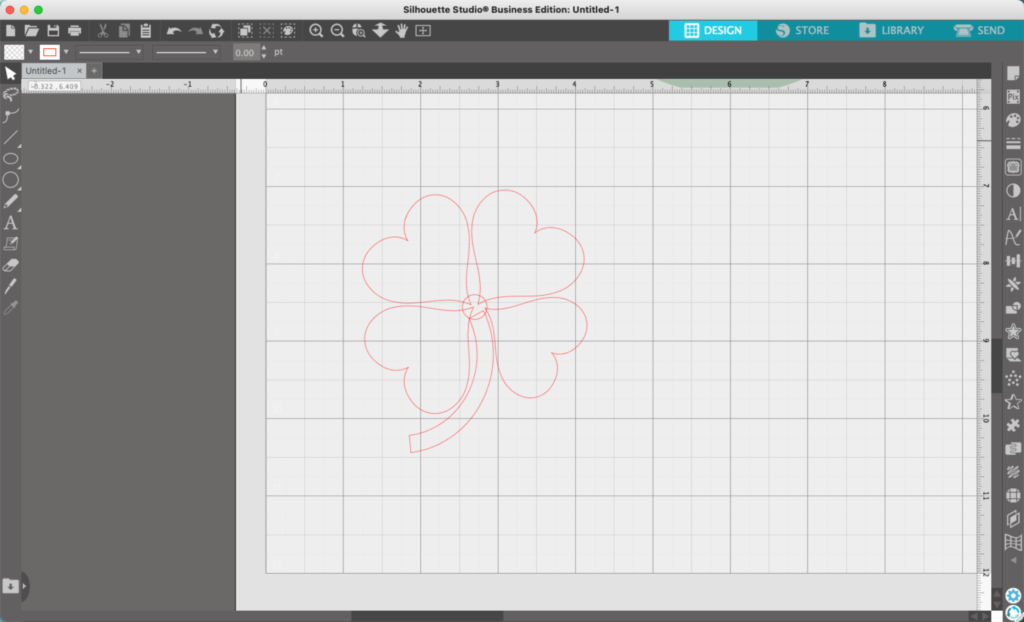Switch to the DESIGN tab
This screenshot has height=622, width=1024.
tap(712, 31)
